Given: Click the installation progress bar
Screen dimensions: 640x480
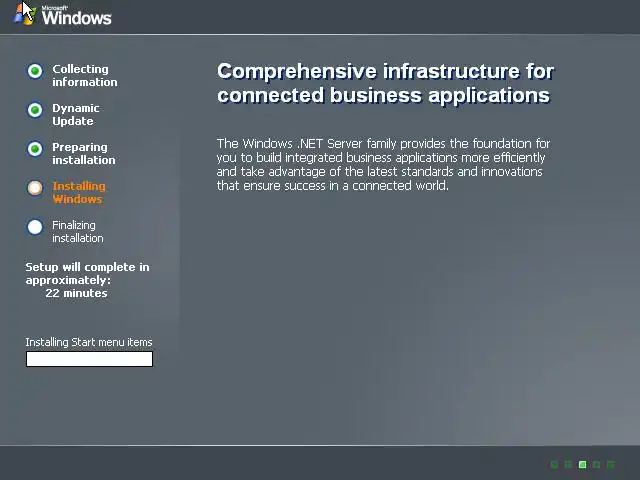Looking at the screenshot, I should point(89,359).
